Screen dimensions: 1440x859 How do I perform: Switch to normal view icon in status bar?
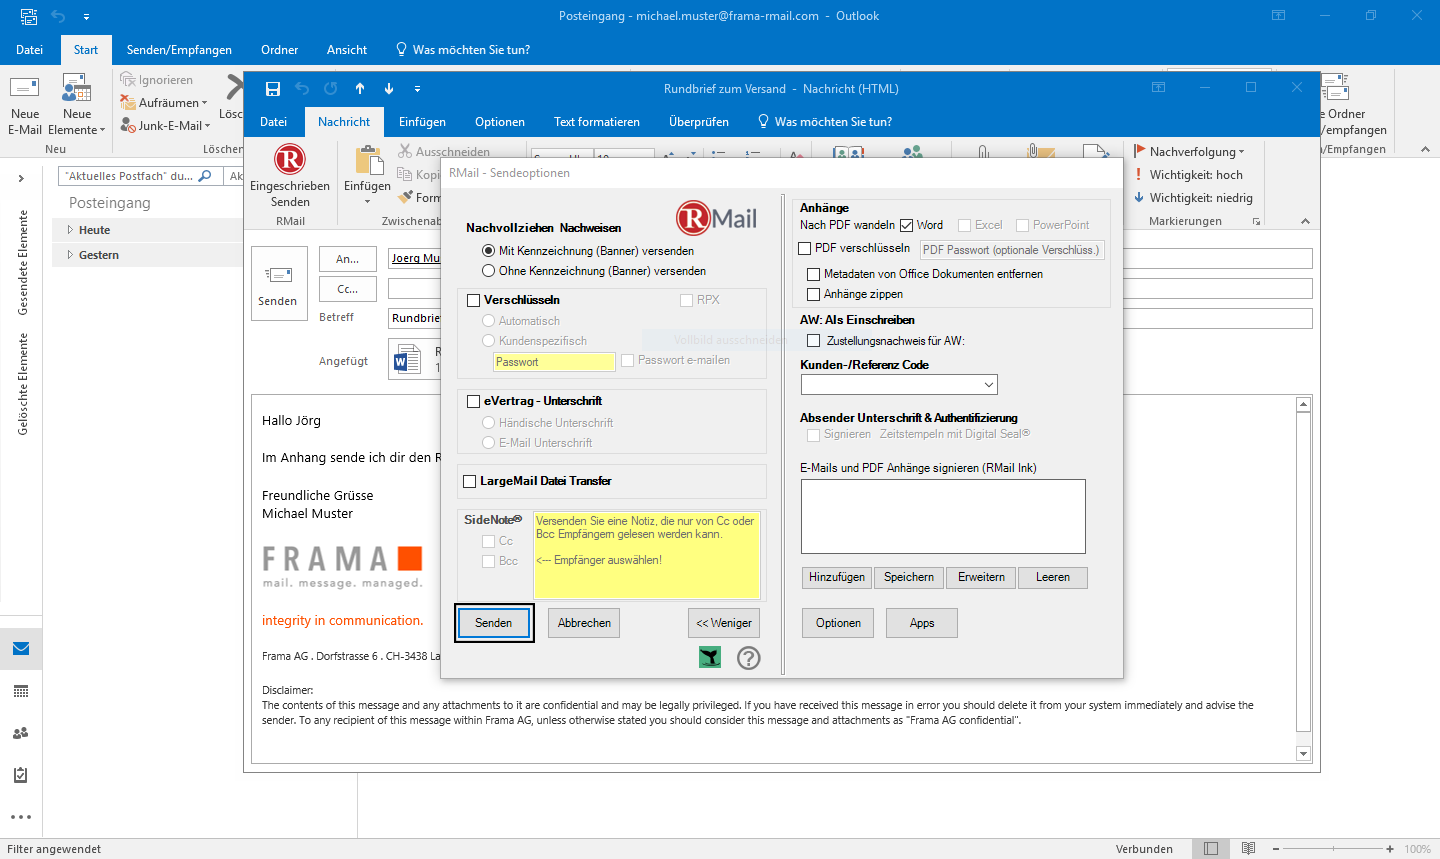point(1211,849)
